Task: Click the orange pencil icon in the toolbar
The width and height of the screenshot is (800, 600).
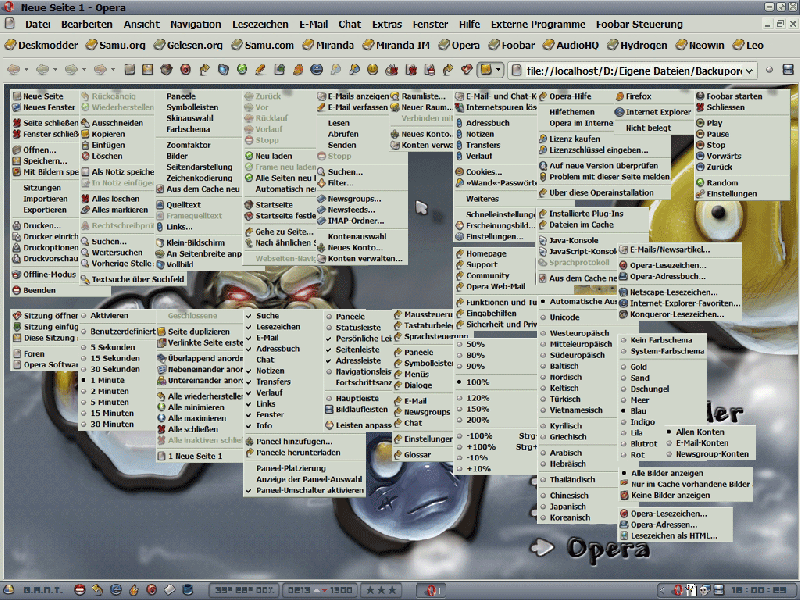Action: [260, 69]
